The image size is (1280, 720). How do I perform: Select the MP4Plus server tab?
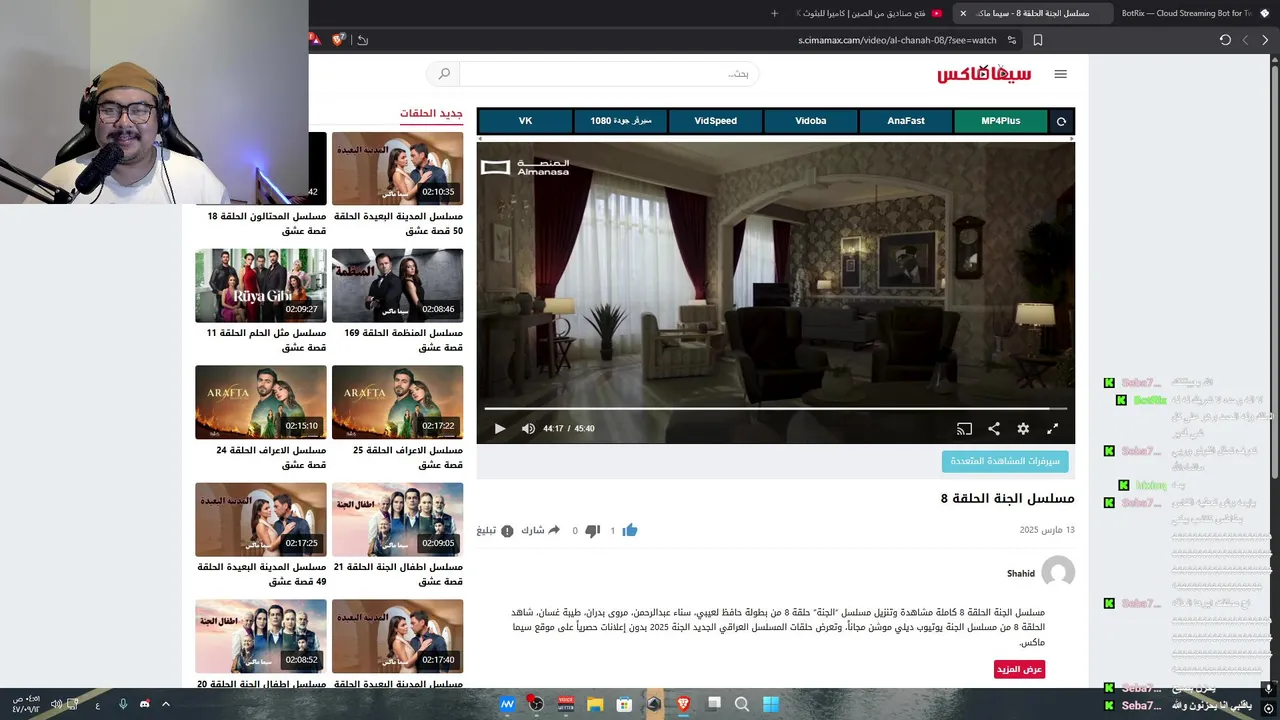click(1000, 121)
